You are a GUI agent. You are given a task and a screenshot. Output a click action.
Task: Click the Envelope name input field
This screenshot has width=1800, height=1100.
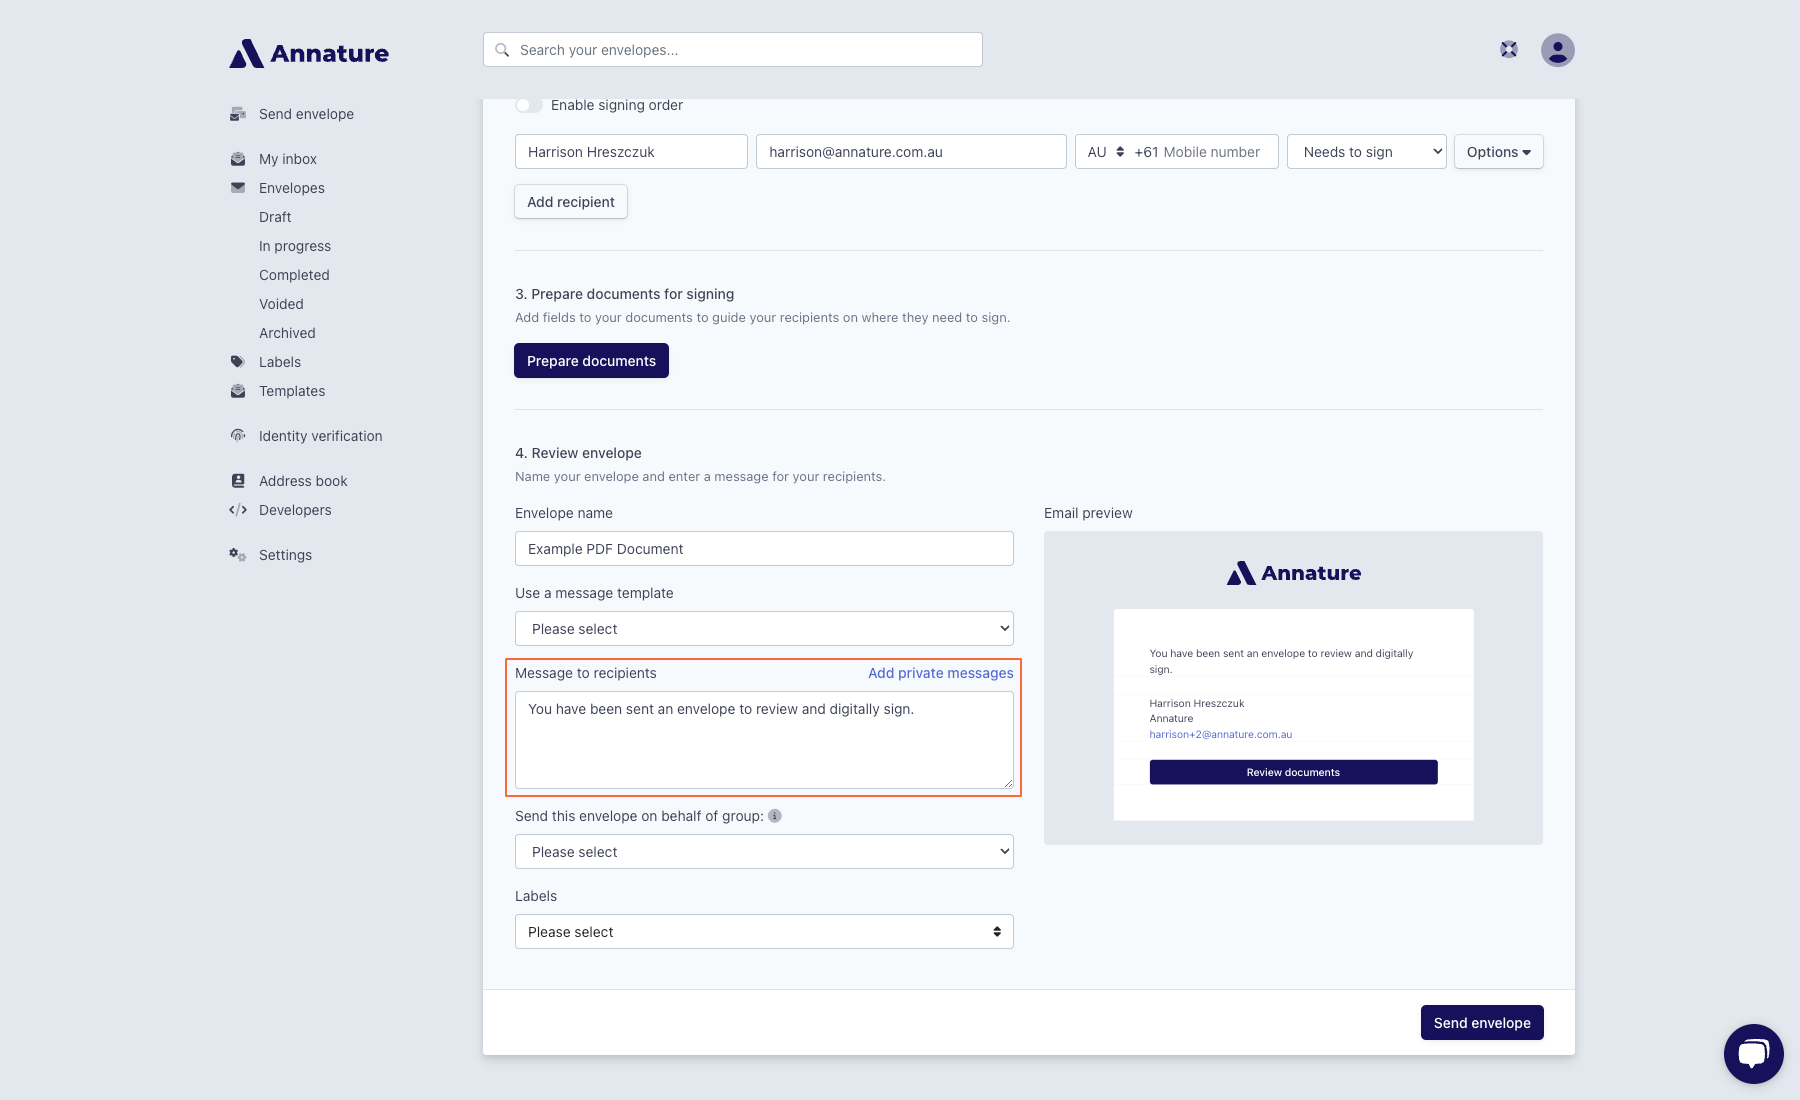point(764,549)
